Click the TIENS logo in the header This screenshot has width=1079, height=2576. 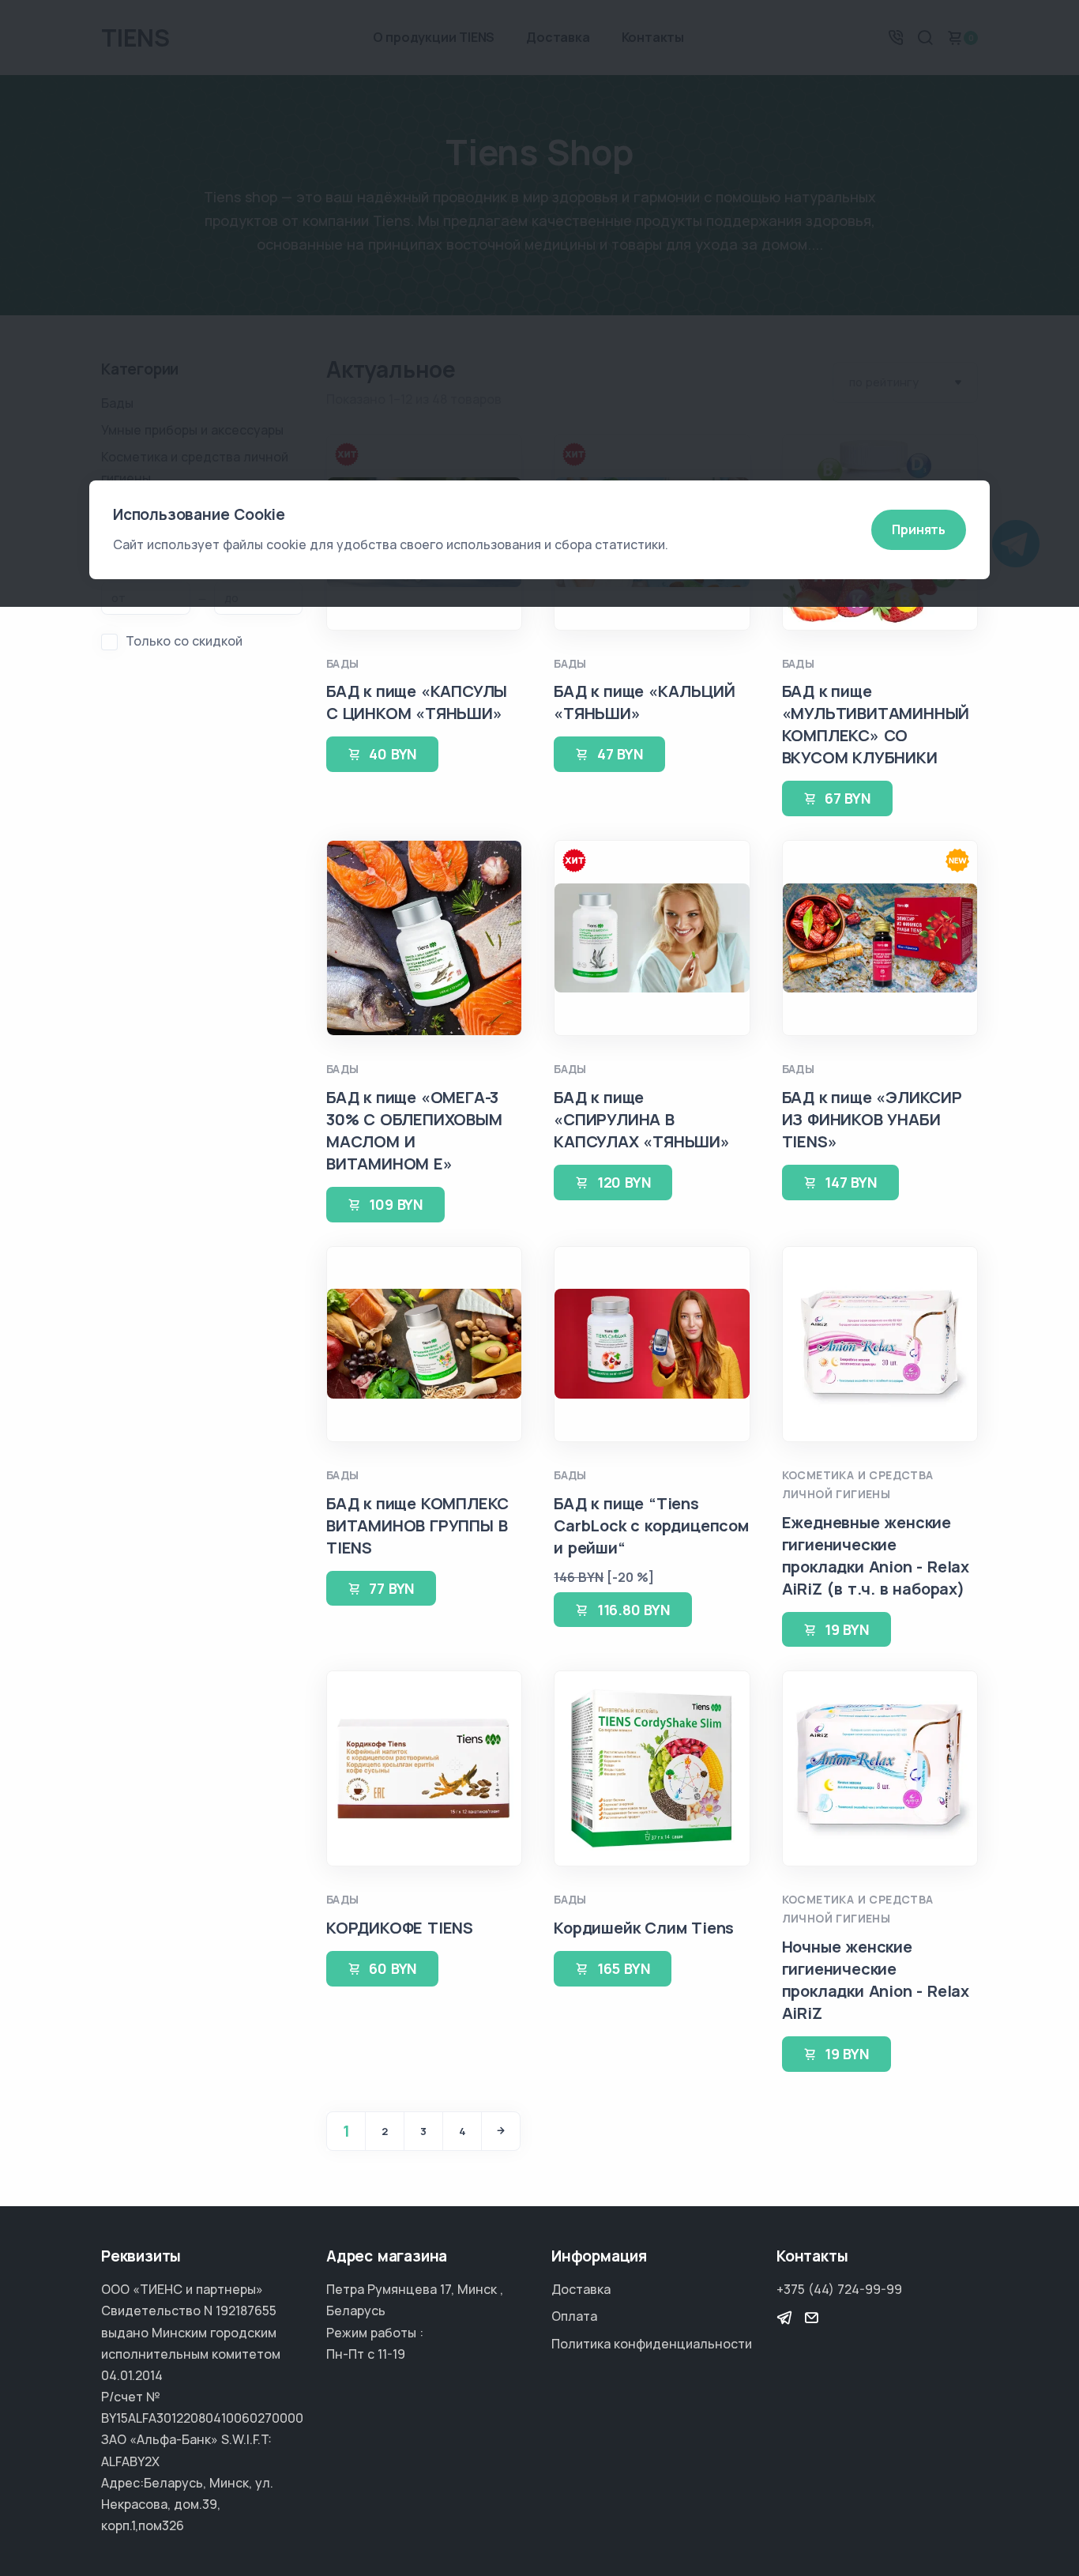[135, 38]
